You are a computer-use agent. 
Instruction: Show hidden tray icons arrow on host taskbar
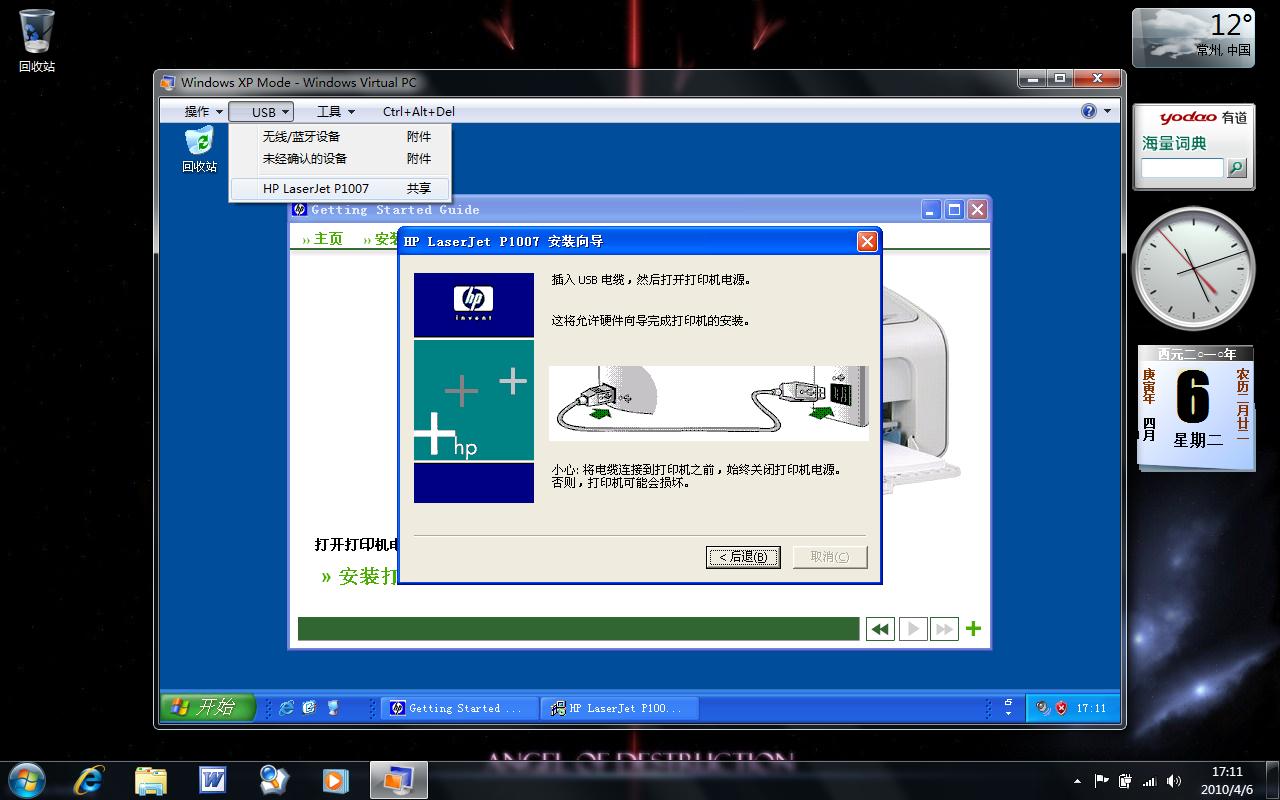point(1077,781)
